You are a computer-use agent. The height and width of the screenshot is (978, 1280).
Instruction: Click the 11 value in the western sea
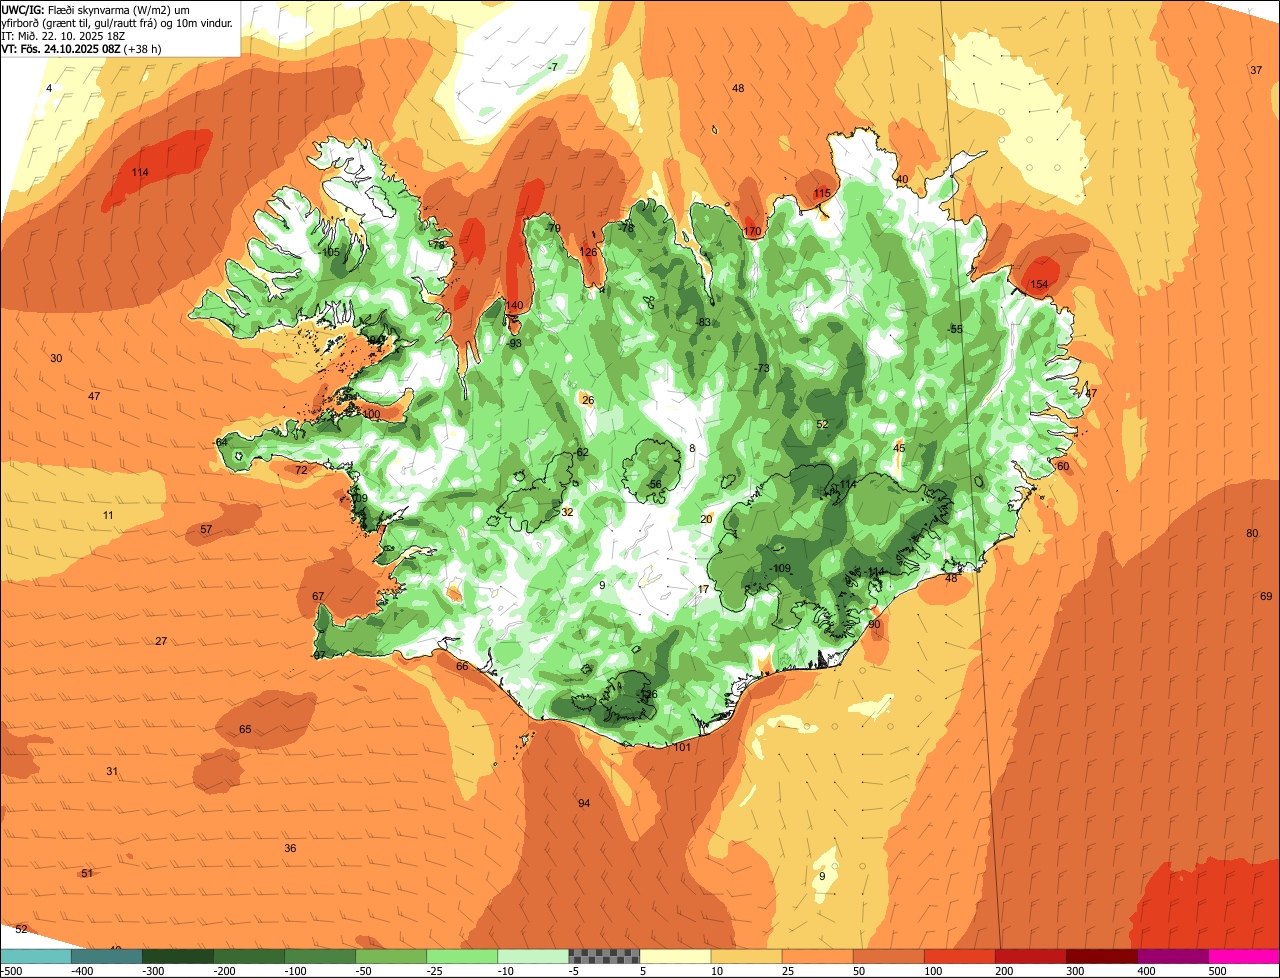click(108, 515)
